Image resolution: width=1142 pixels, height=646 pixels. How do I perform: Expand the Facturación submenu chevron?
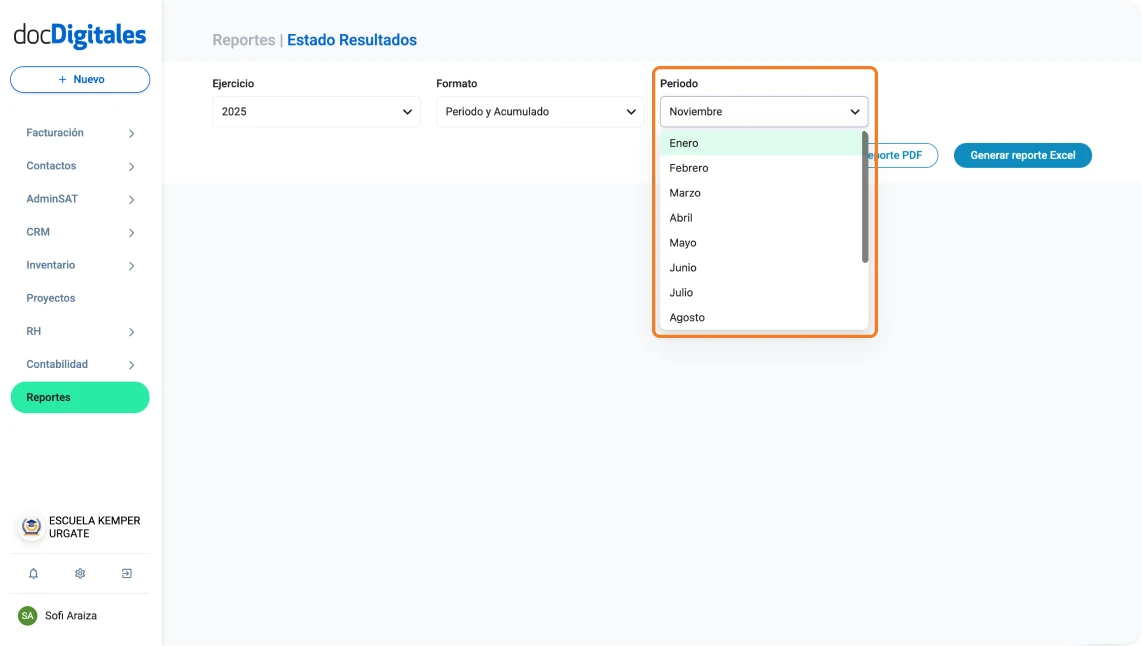[131, 134]
